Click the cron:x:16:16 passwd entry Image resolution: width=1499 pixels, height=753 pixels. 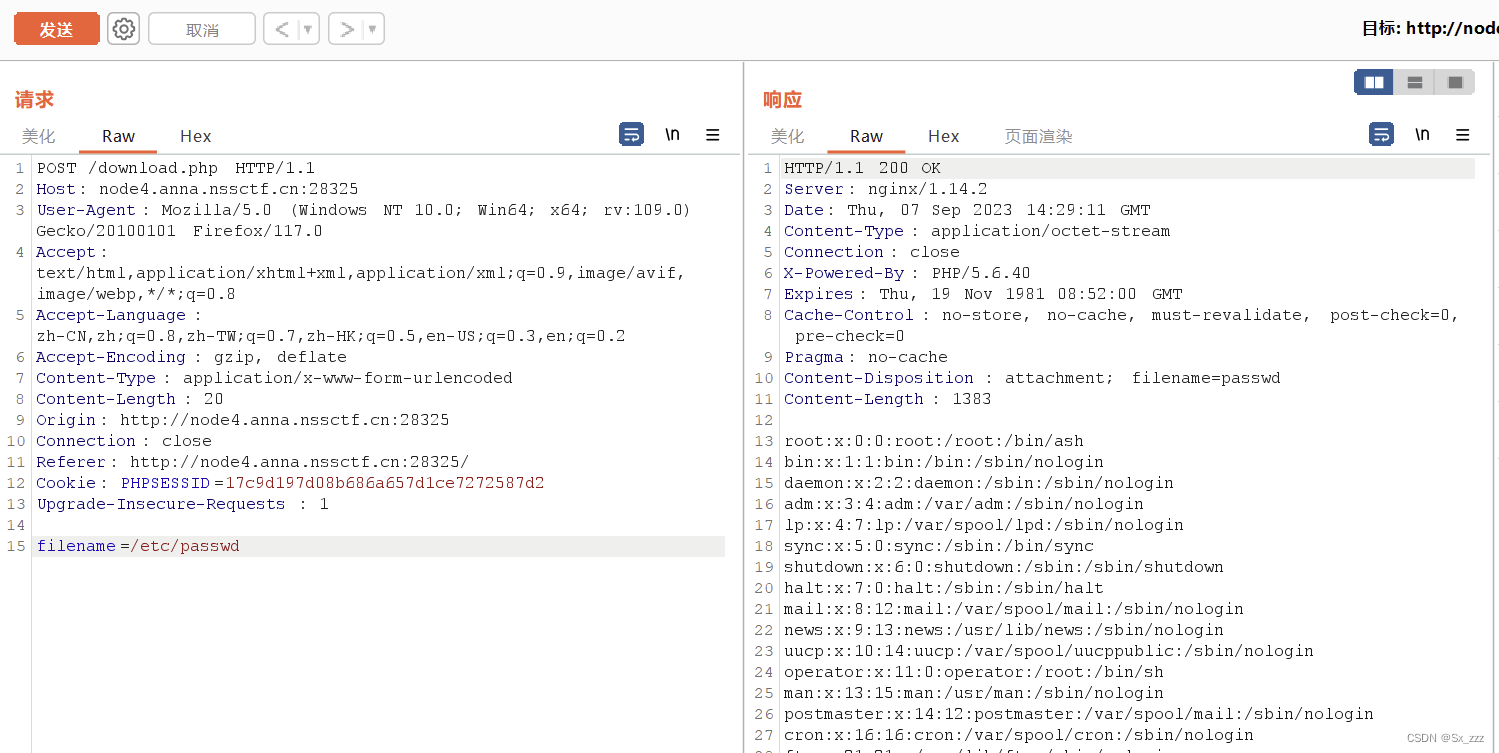coord(1019,735)
